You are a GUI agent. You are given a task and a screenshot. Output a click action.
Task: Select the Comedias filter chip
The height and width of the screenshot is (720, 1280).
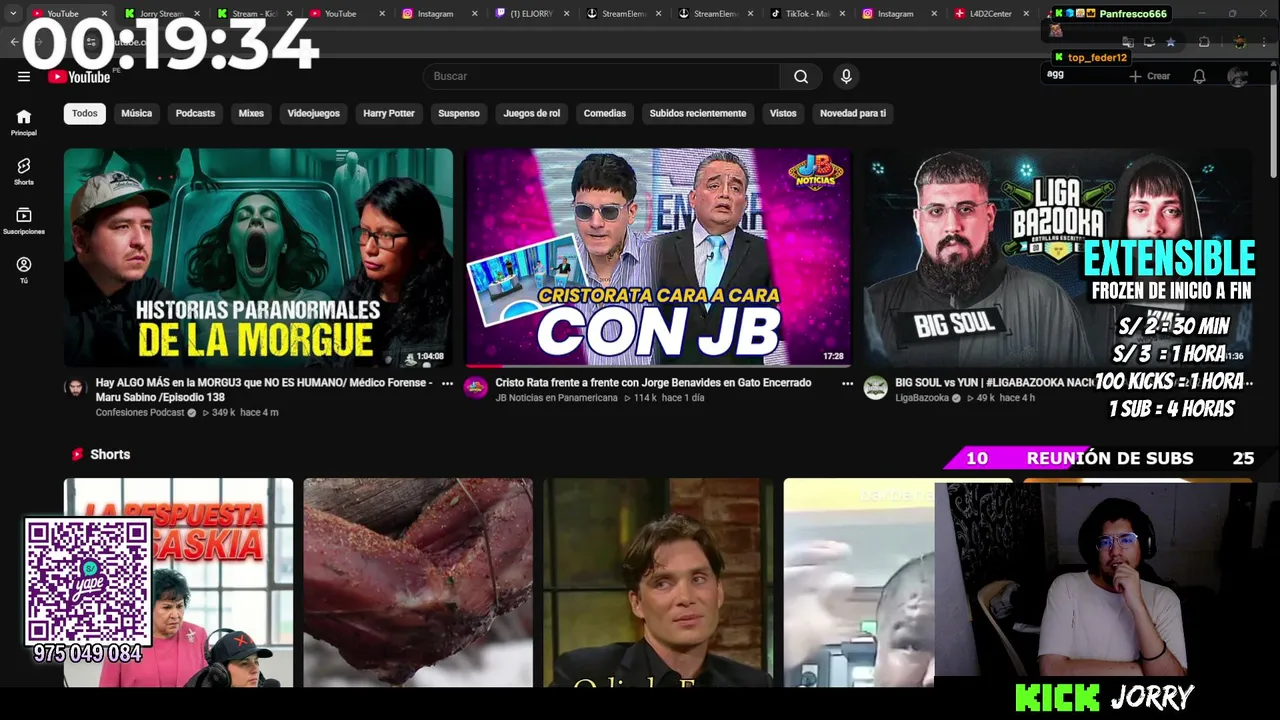click(x=605, y=113)
